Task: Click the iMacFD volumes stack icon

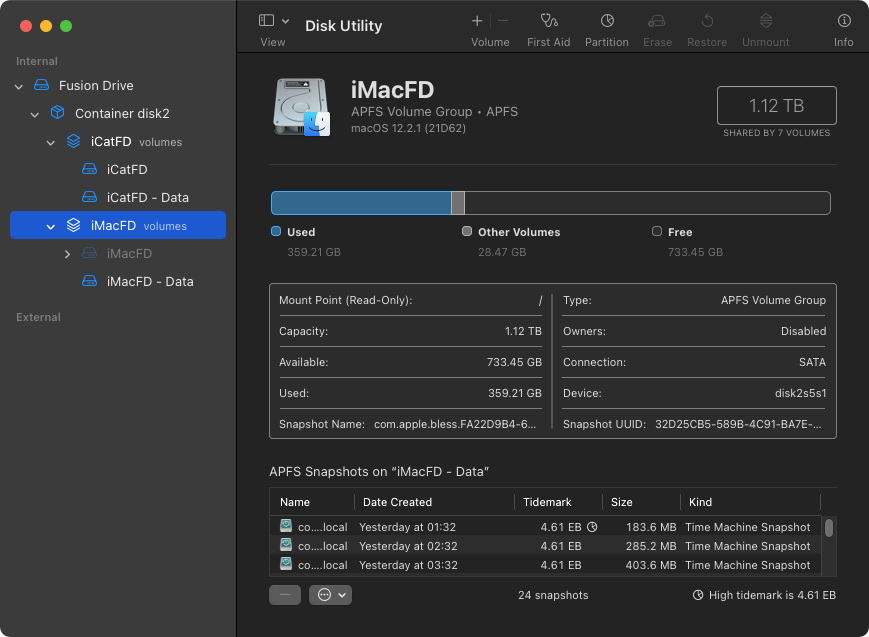Action: [x=74, y=225]
